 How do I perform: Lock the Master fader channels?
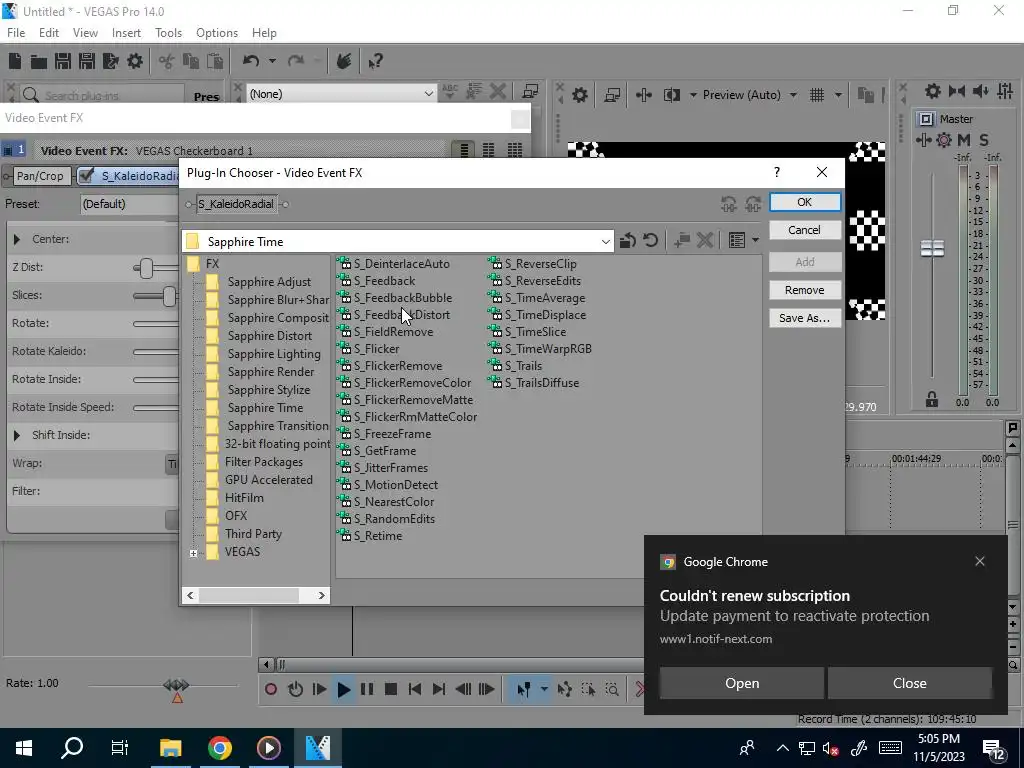(x=932, y=399)
